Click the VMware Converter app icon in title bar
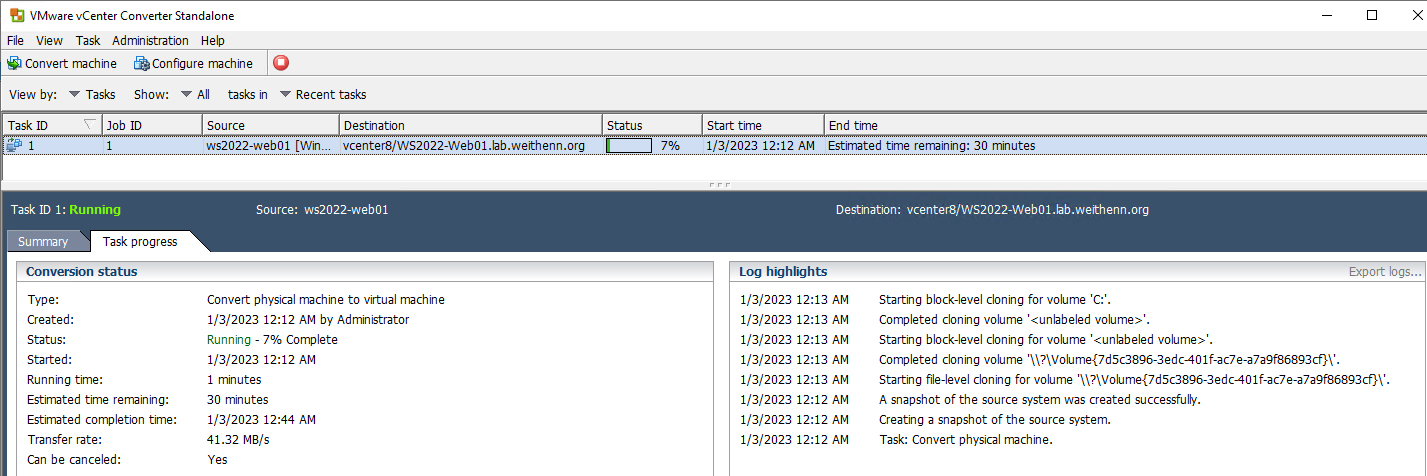 pos(15,15)
